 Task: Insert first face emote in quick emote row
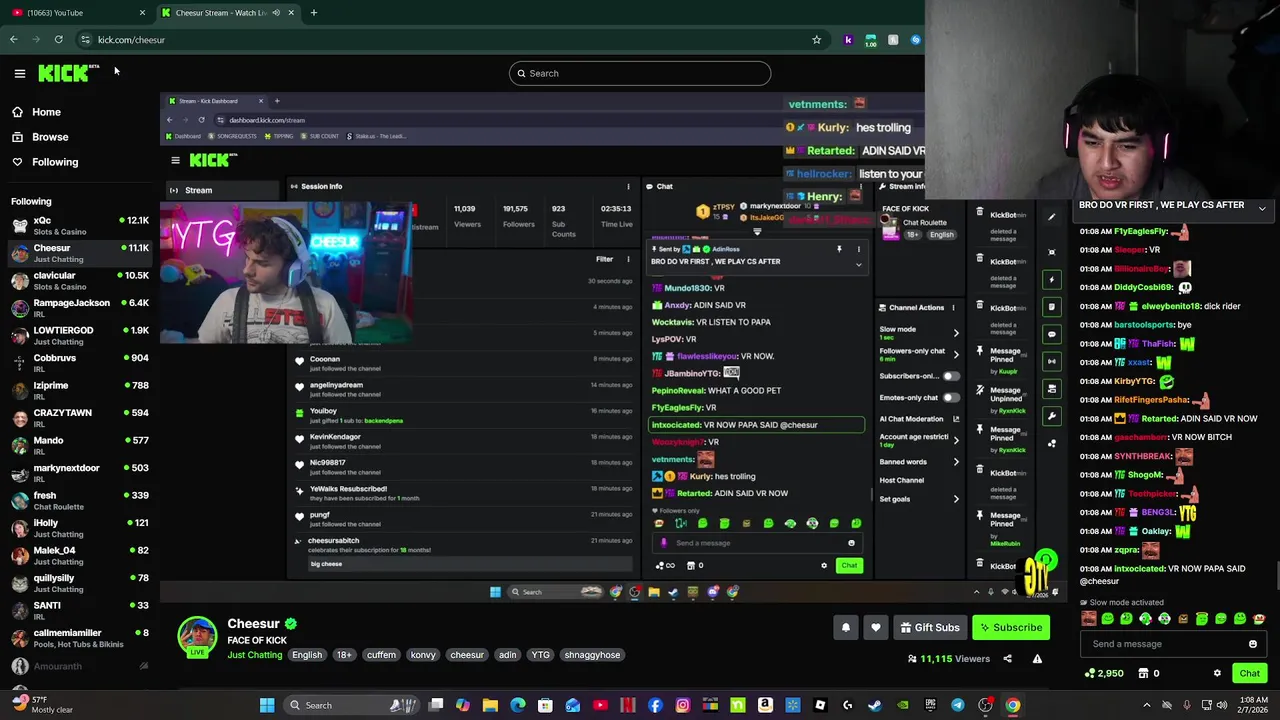tap(1089, 619)
